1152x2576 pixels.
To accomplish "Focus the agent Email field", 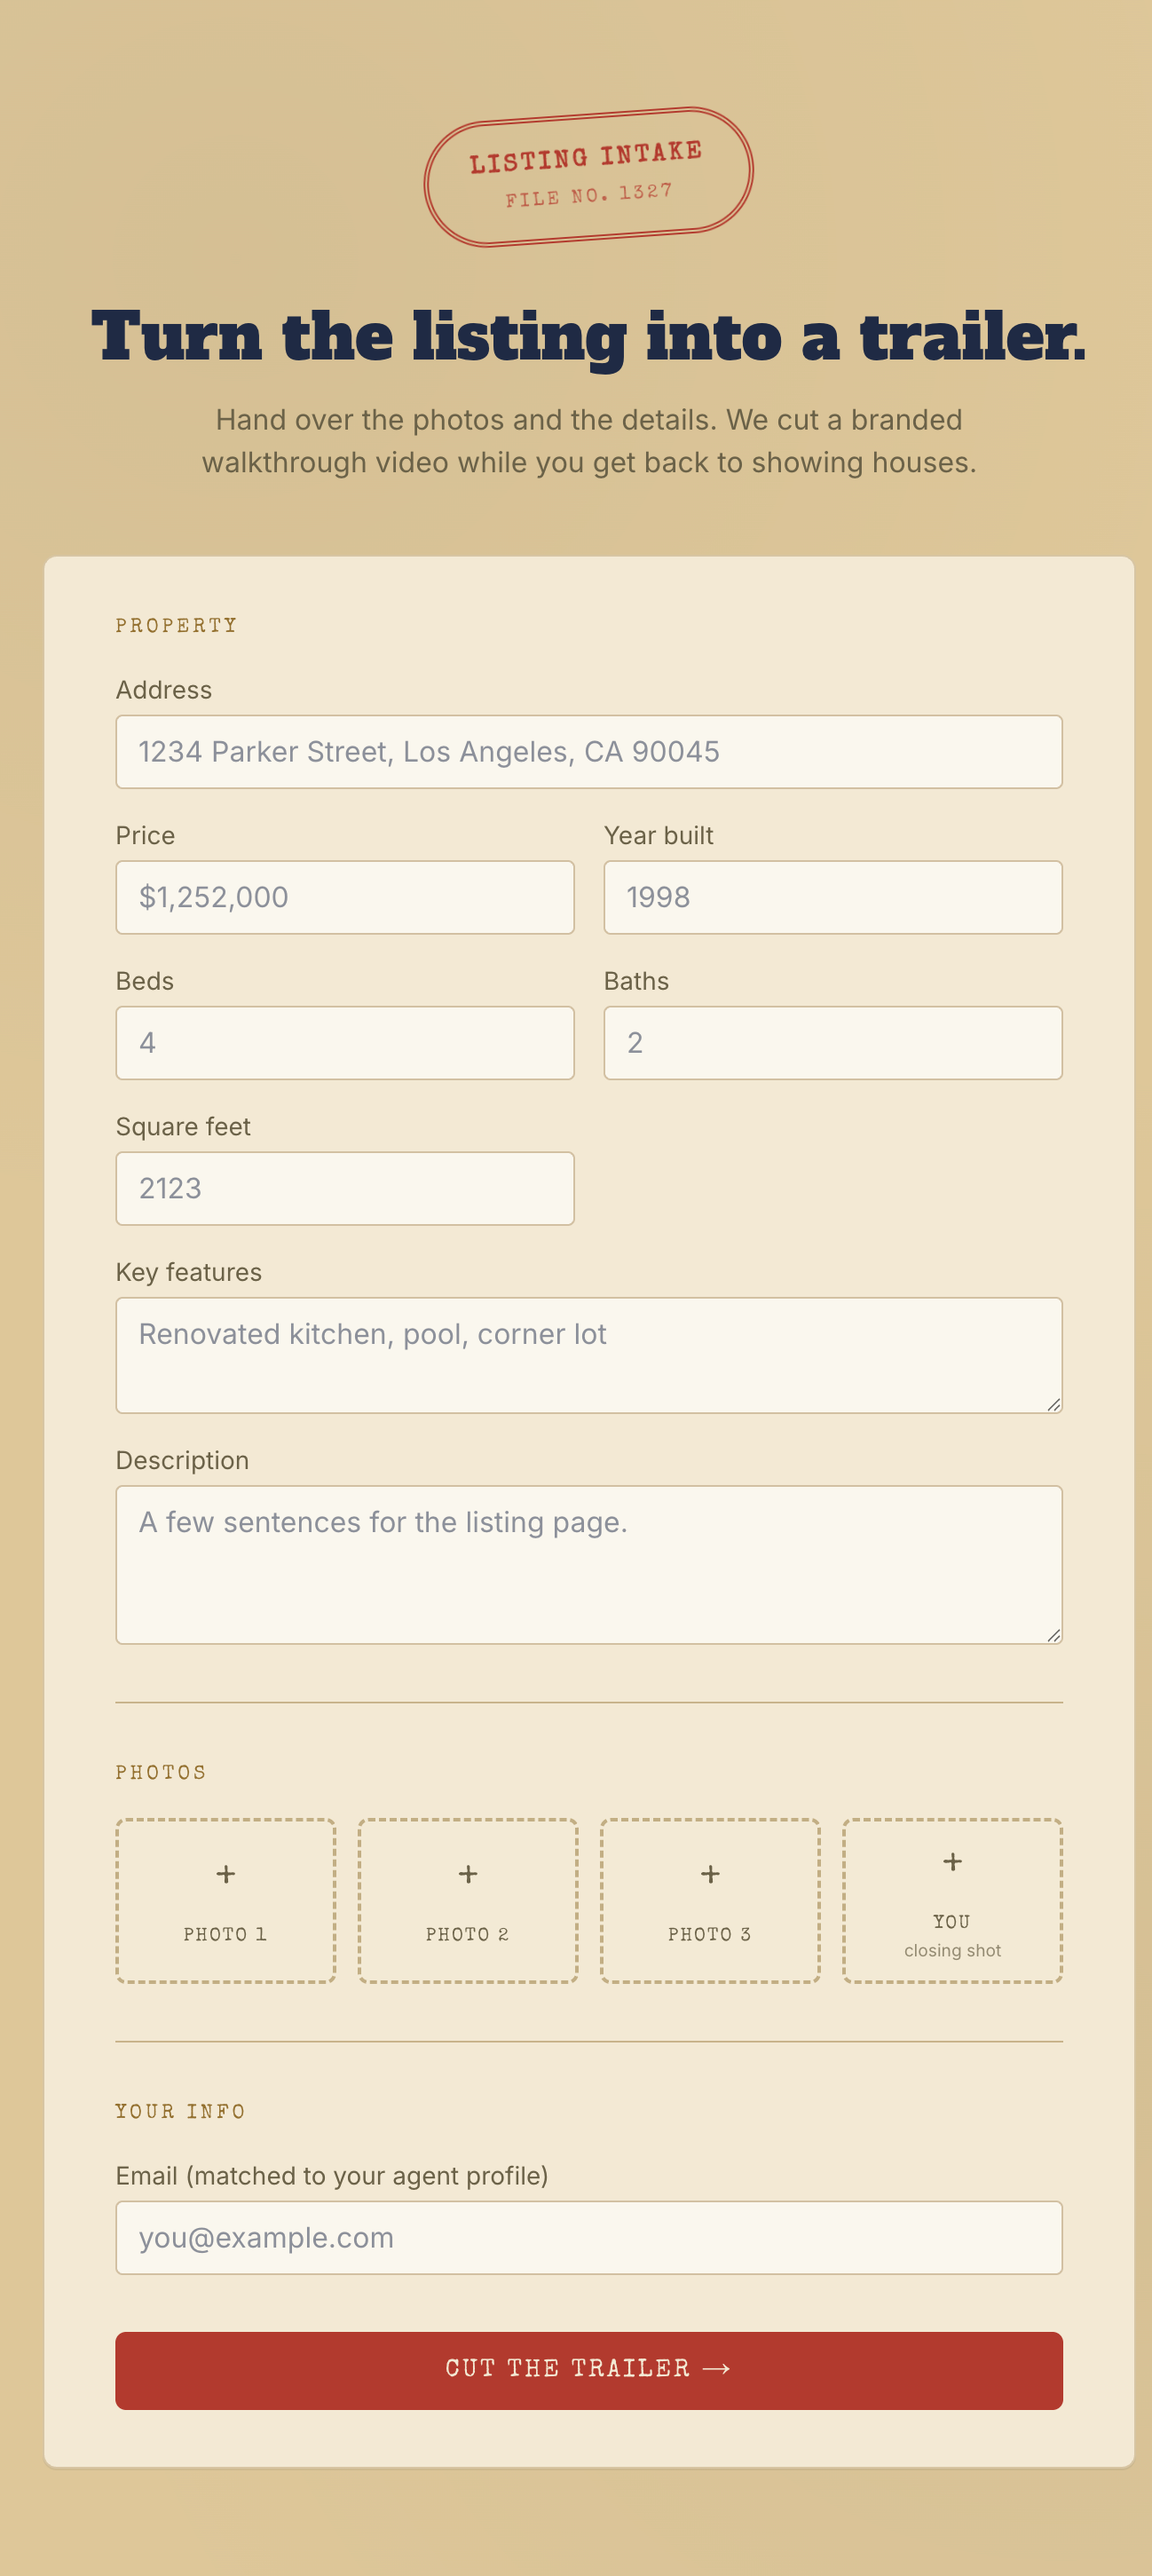I will click(589, 2238).
